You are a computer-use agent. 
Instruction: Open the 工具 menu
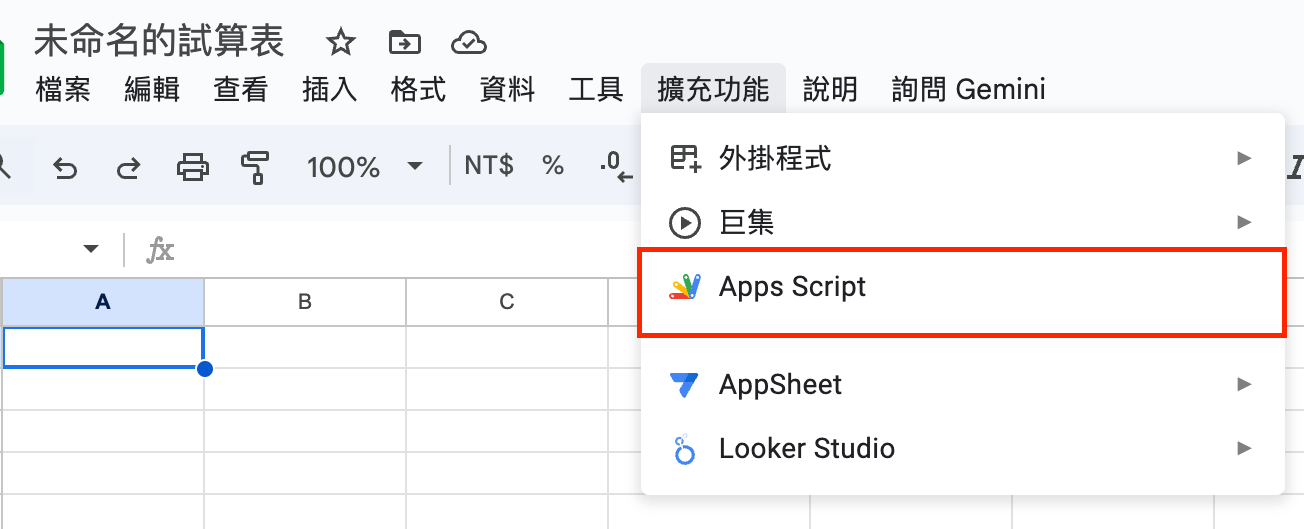[596, 89]
